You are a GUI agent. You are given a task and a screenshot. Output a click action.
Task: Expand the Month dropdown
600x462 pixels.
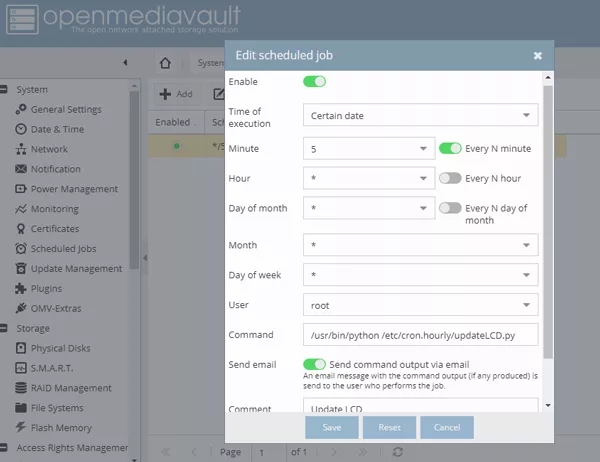(420, 245)
